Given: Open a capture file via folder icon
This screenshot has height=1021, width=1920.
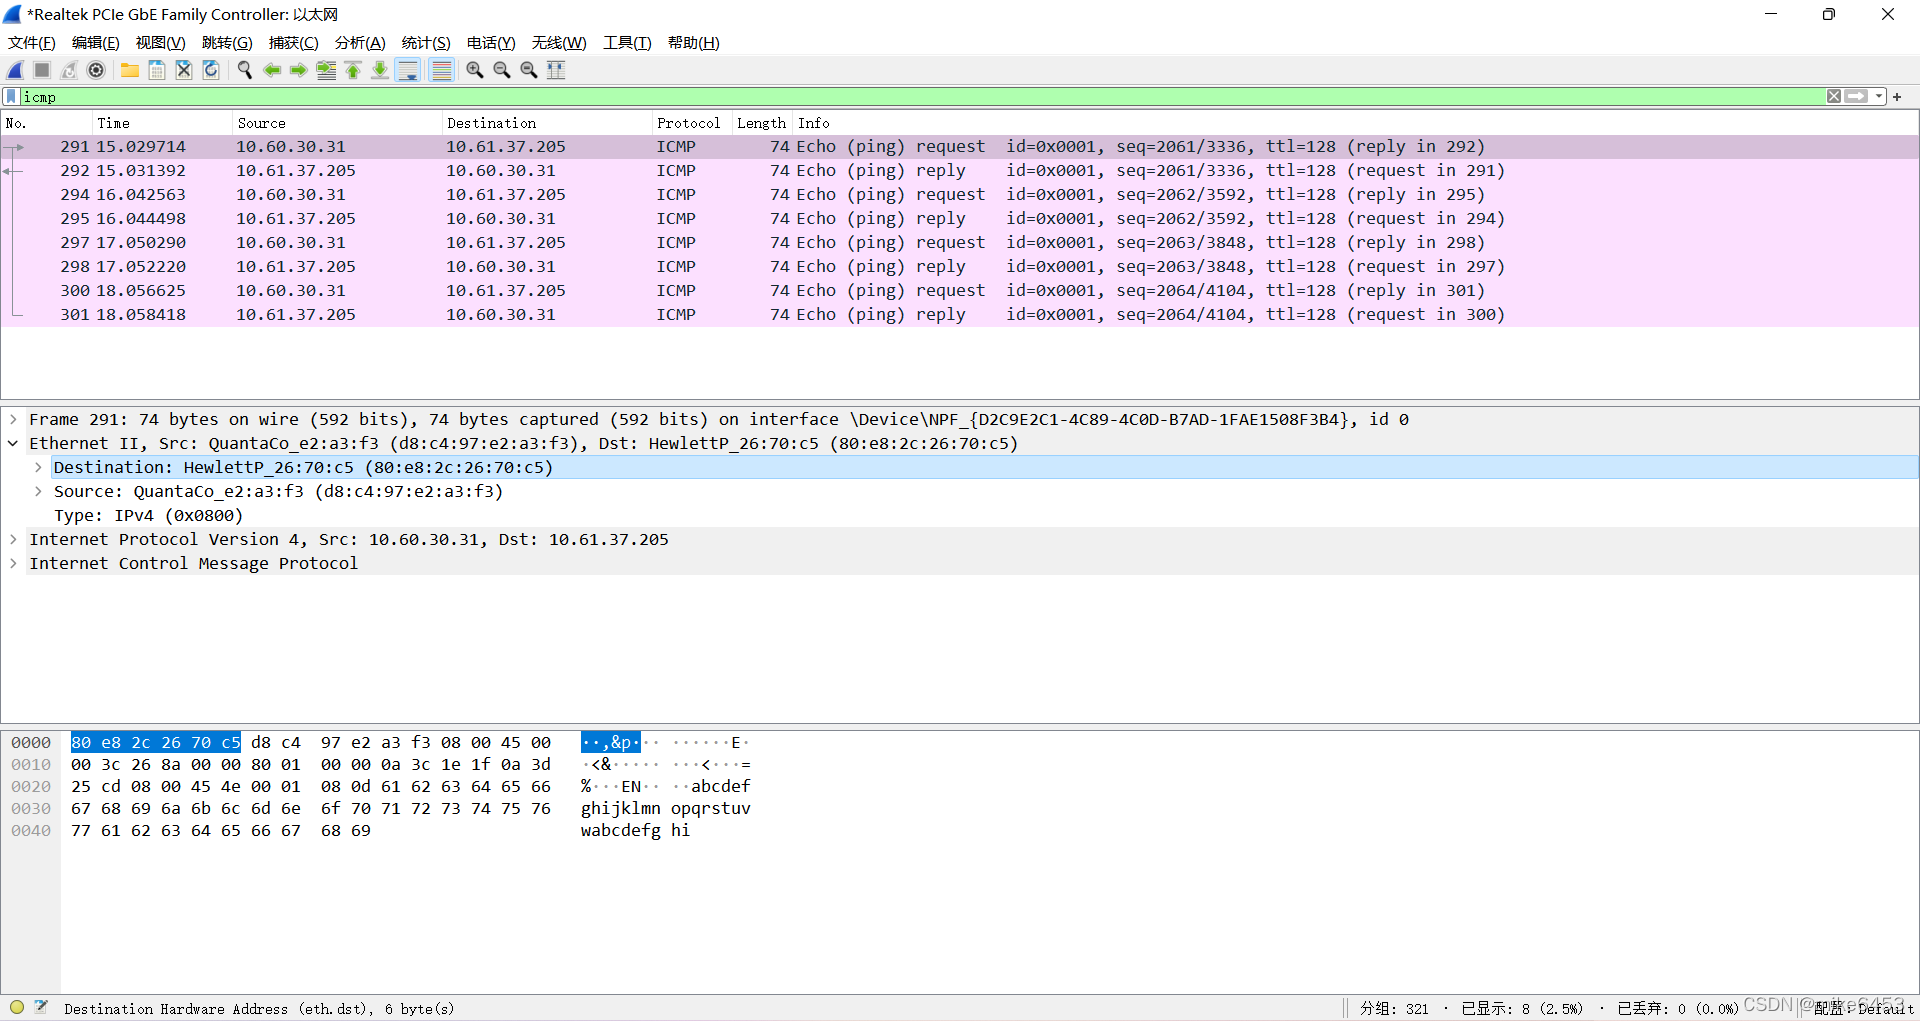Looking at the screenshot, I should click(x=130, y=70).
